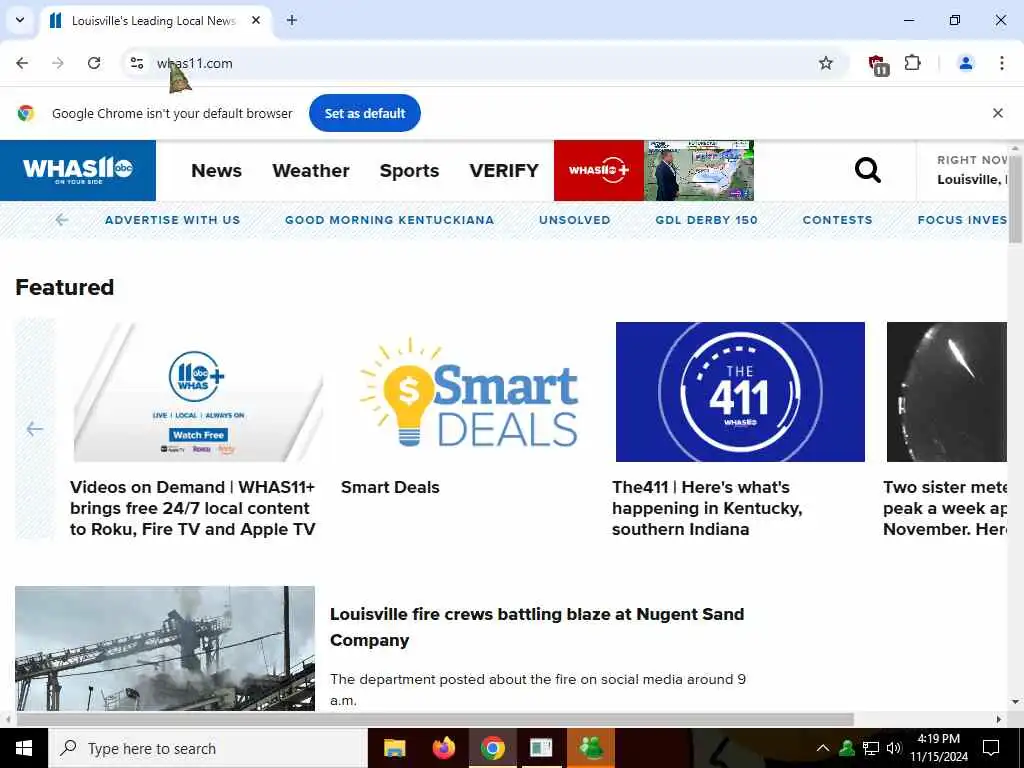The width and height of the screenshot is (1024, 768).
Task: Click Set as default button
Action: [x=364, y=113]
